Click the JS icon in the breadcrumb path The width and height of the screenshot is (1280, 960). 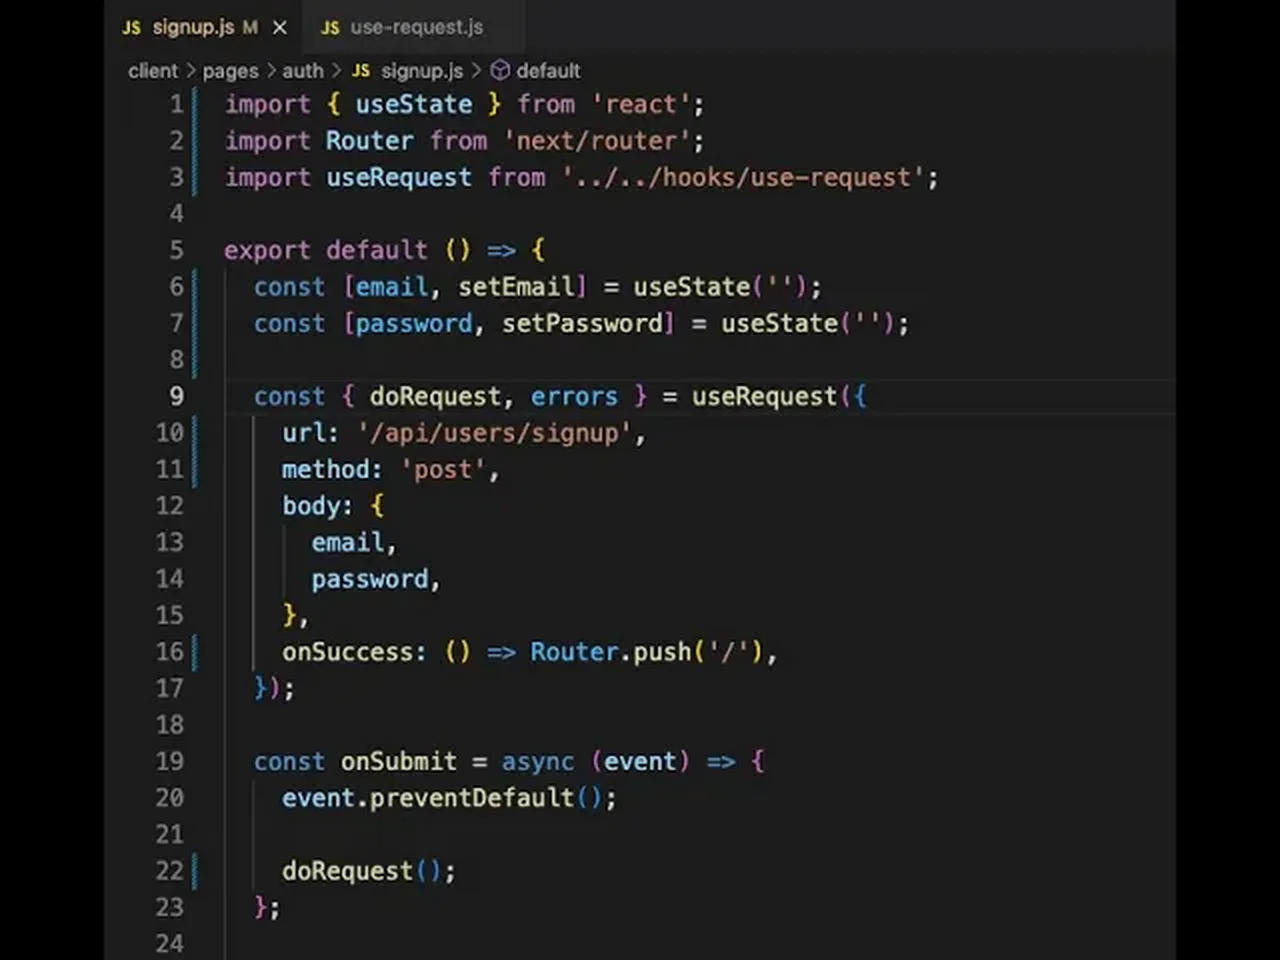pyautogui.click(x=361, y=71)
